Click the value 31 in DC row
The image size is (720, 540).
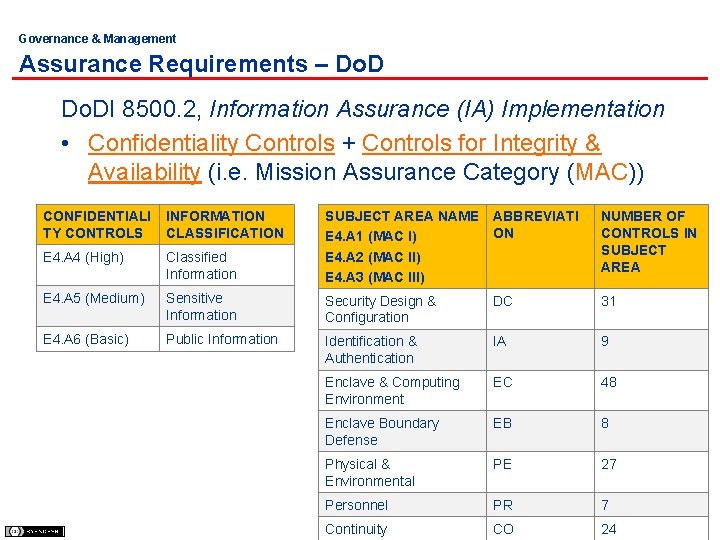[x=651, y=309]
